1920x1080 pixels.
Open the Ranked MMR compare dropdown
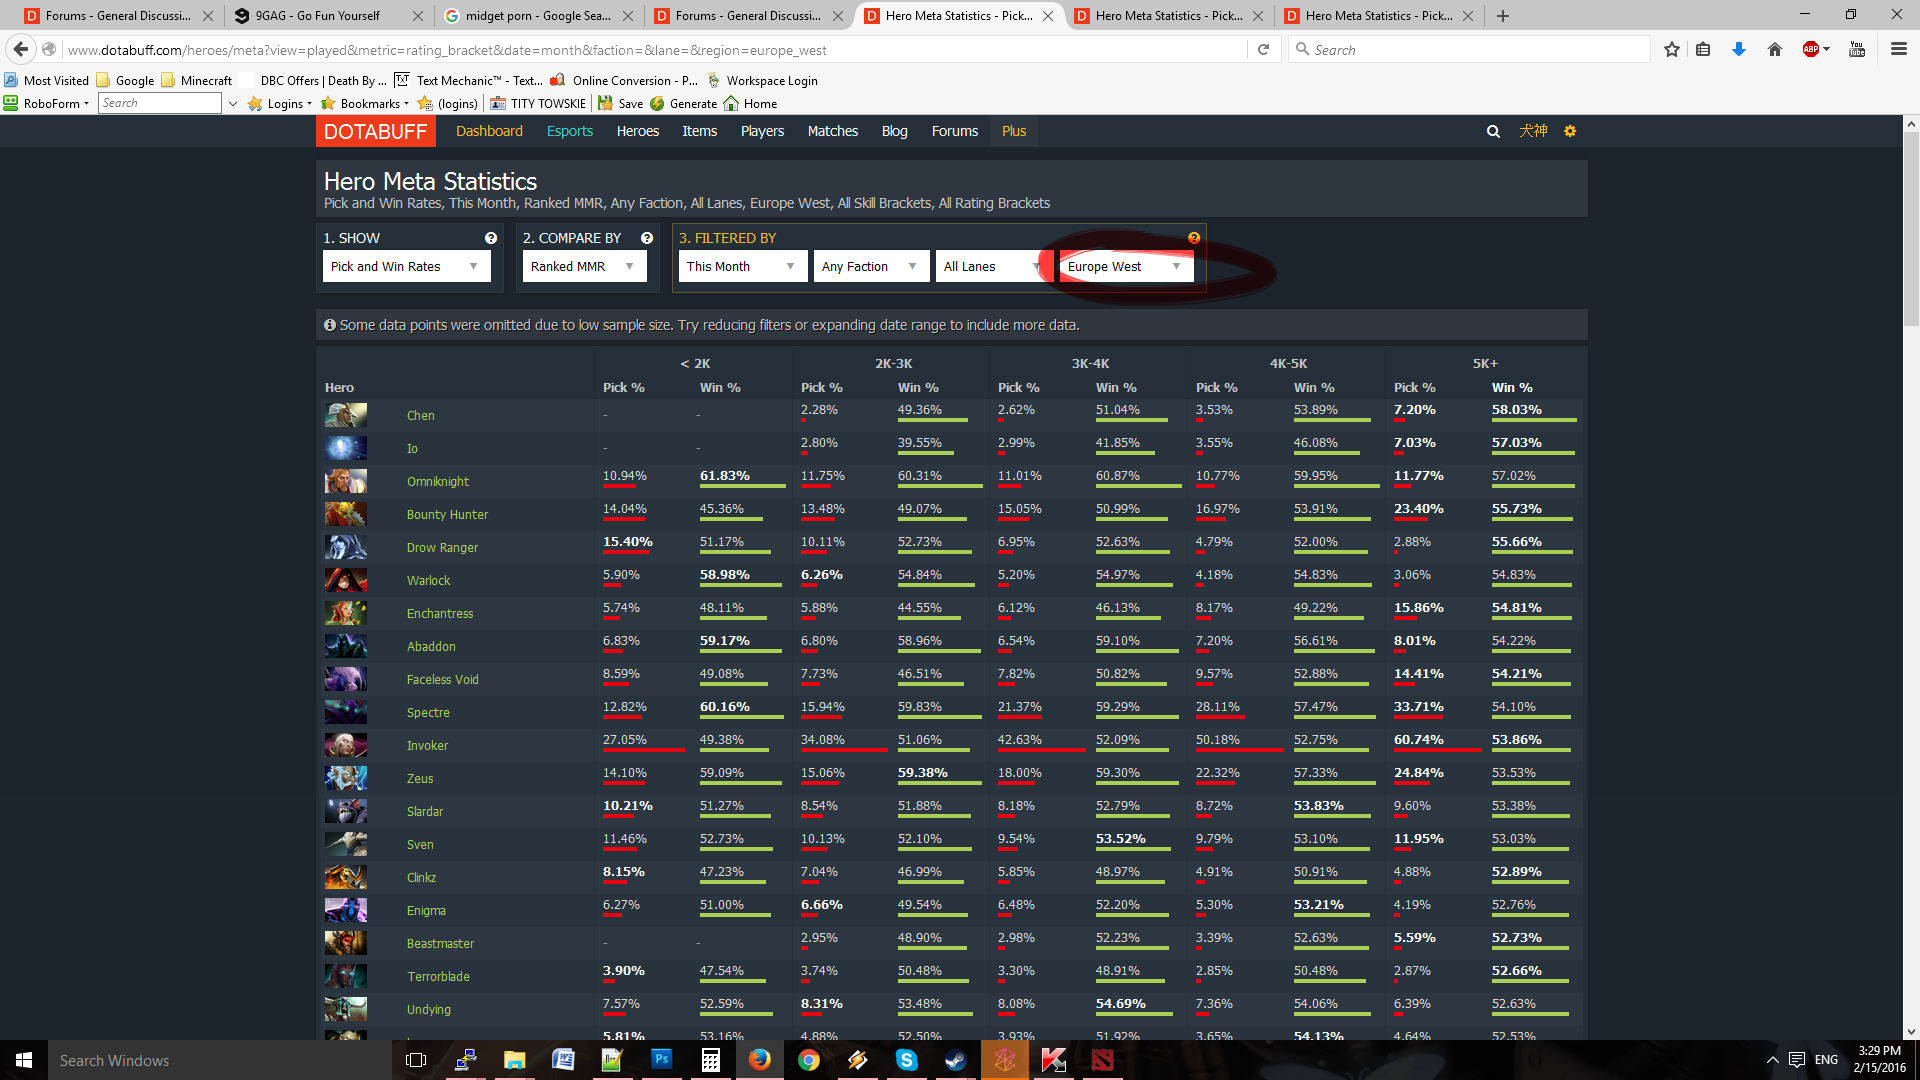[x=584, y=266]
